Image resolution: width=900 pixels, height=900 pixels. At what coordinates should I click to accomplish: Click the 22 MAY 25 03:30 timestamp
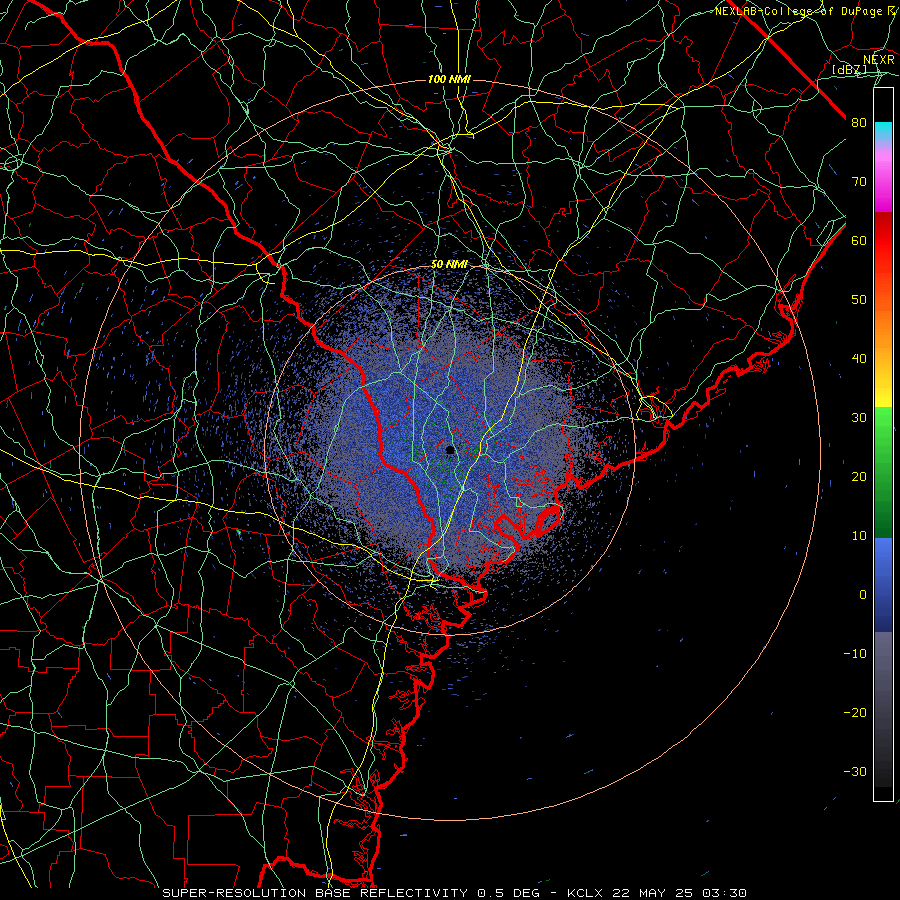(680, 893)
